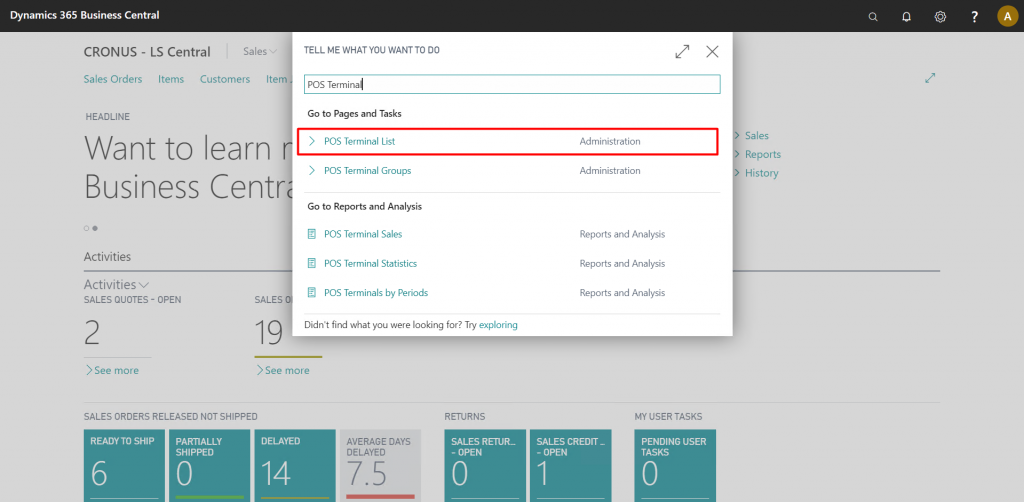Expand the Activities dropdown
This screenshot has width=1024, height=502.
(x=116, y=285)
